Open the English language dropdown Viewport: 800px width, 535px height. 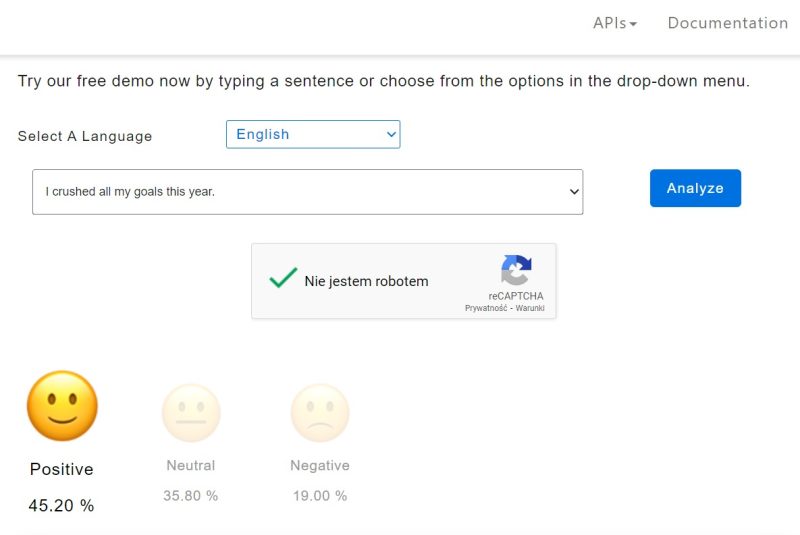pyautogui.click(x=313, y=134)
